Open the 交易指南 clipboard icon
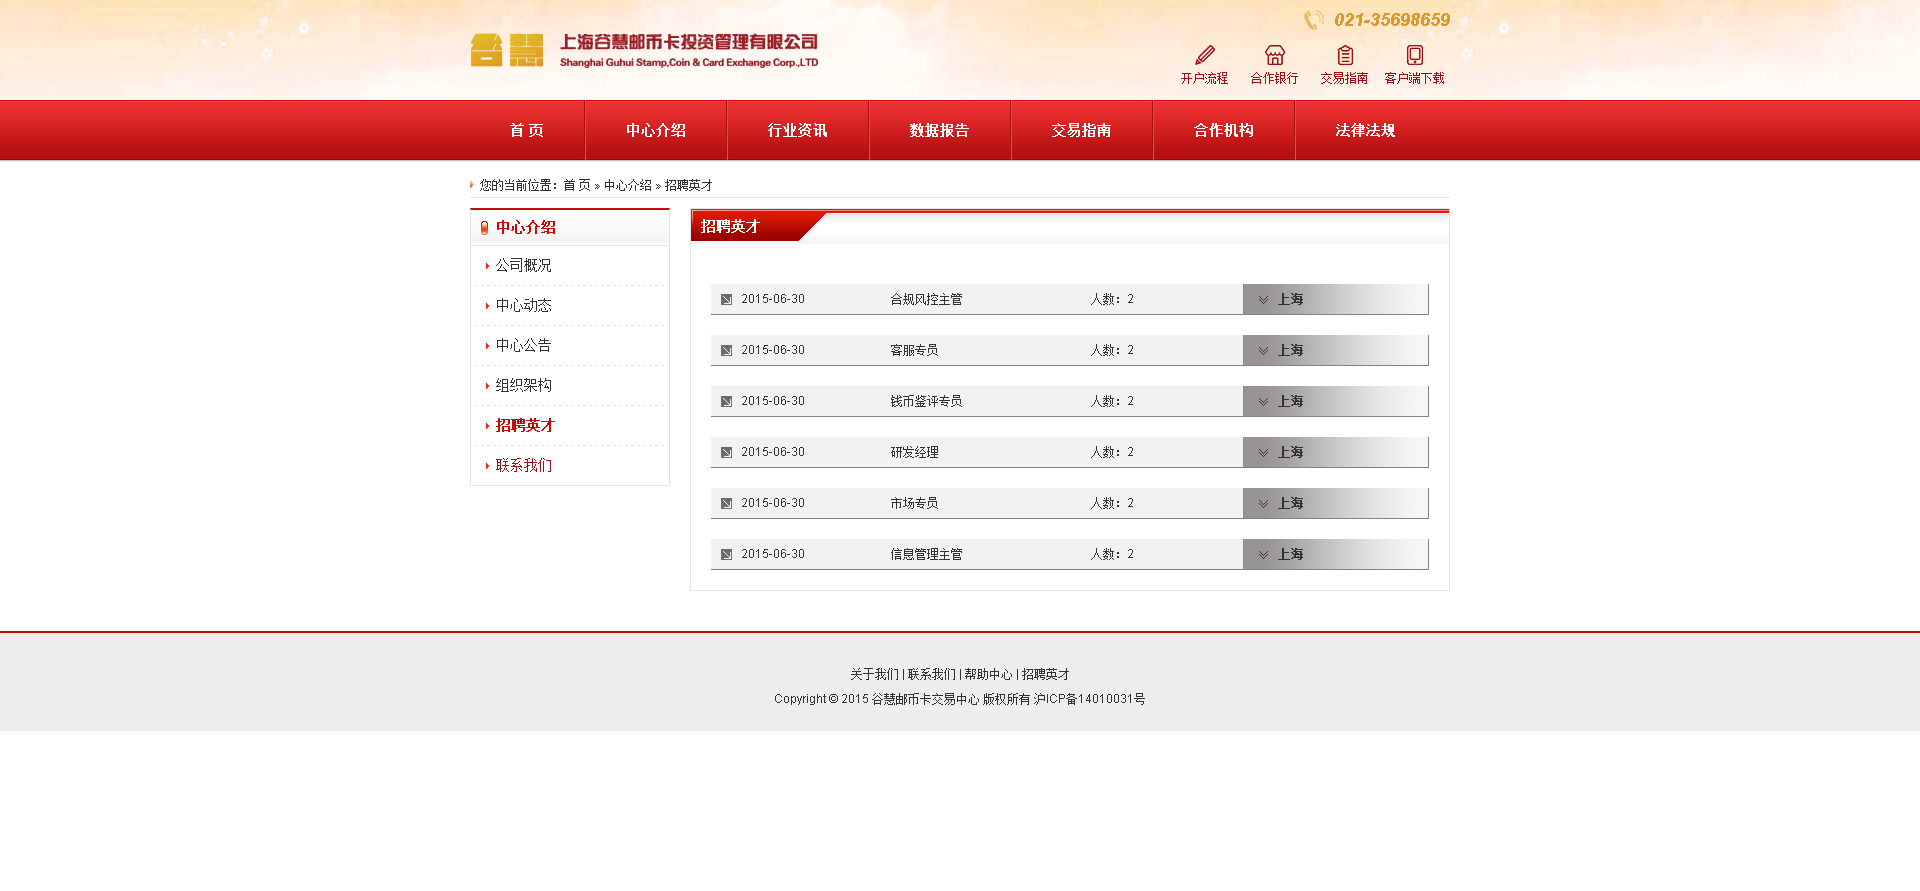The image size is (1920, 891). click(x=1345, y=55)
